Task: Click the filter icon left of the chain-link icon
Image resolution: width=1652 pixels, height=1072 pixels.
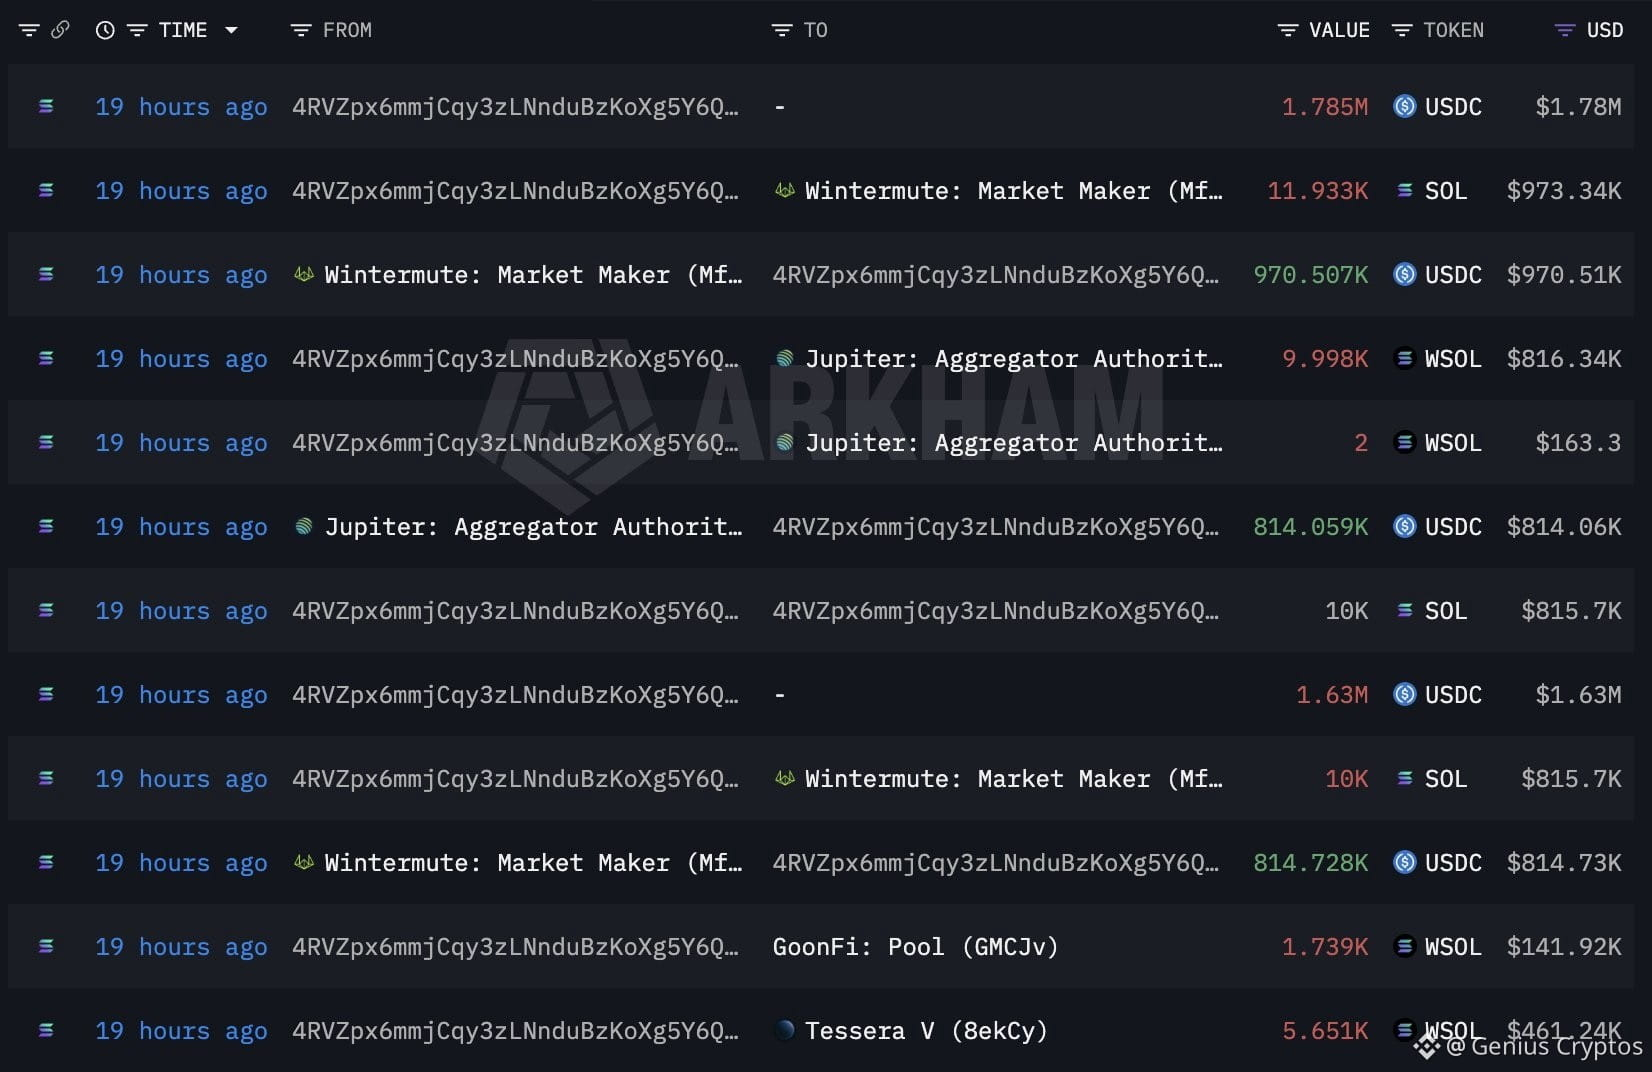Action: point(29,30)
